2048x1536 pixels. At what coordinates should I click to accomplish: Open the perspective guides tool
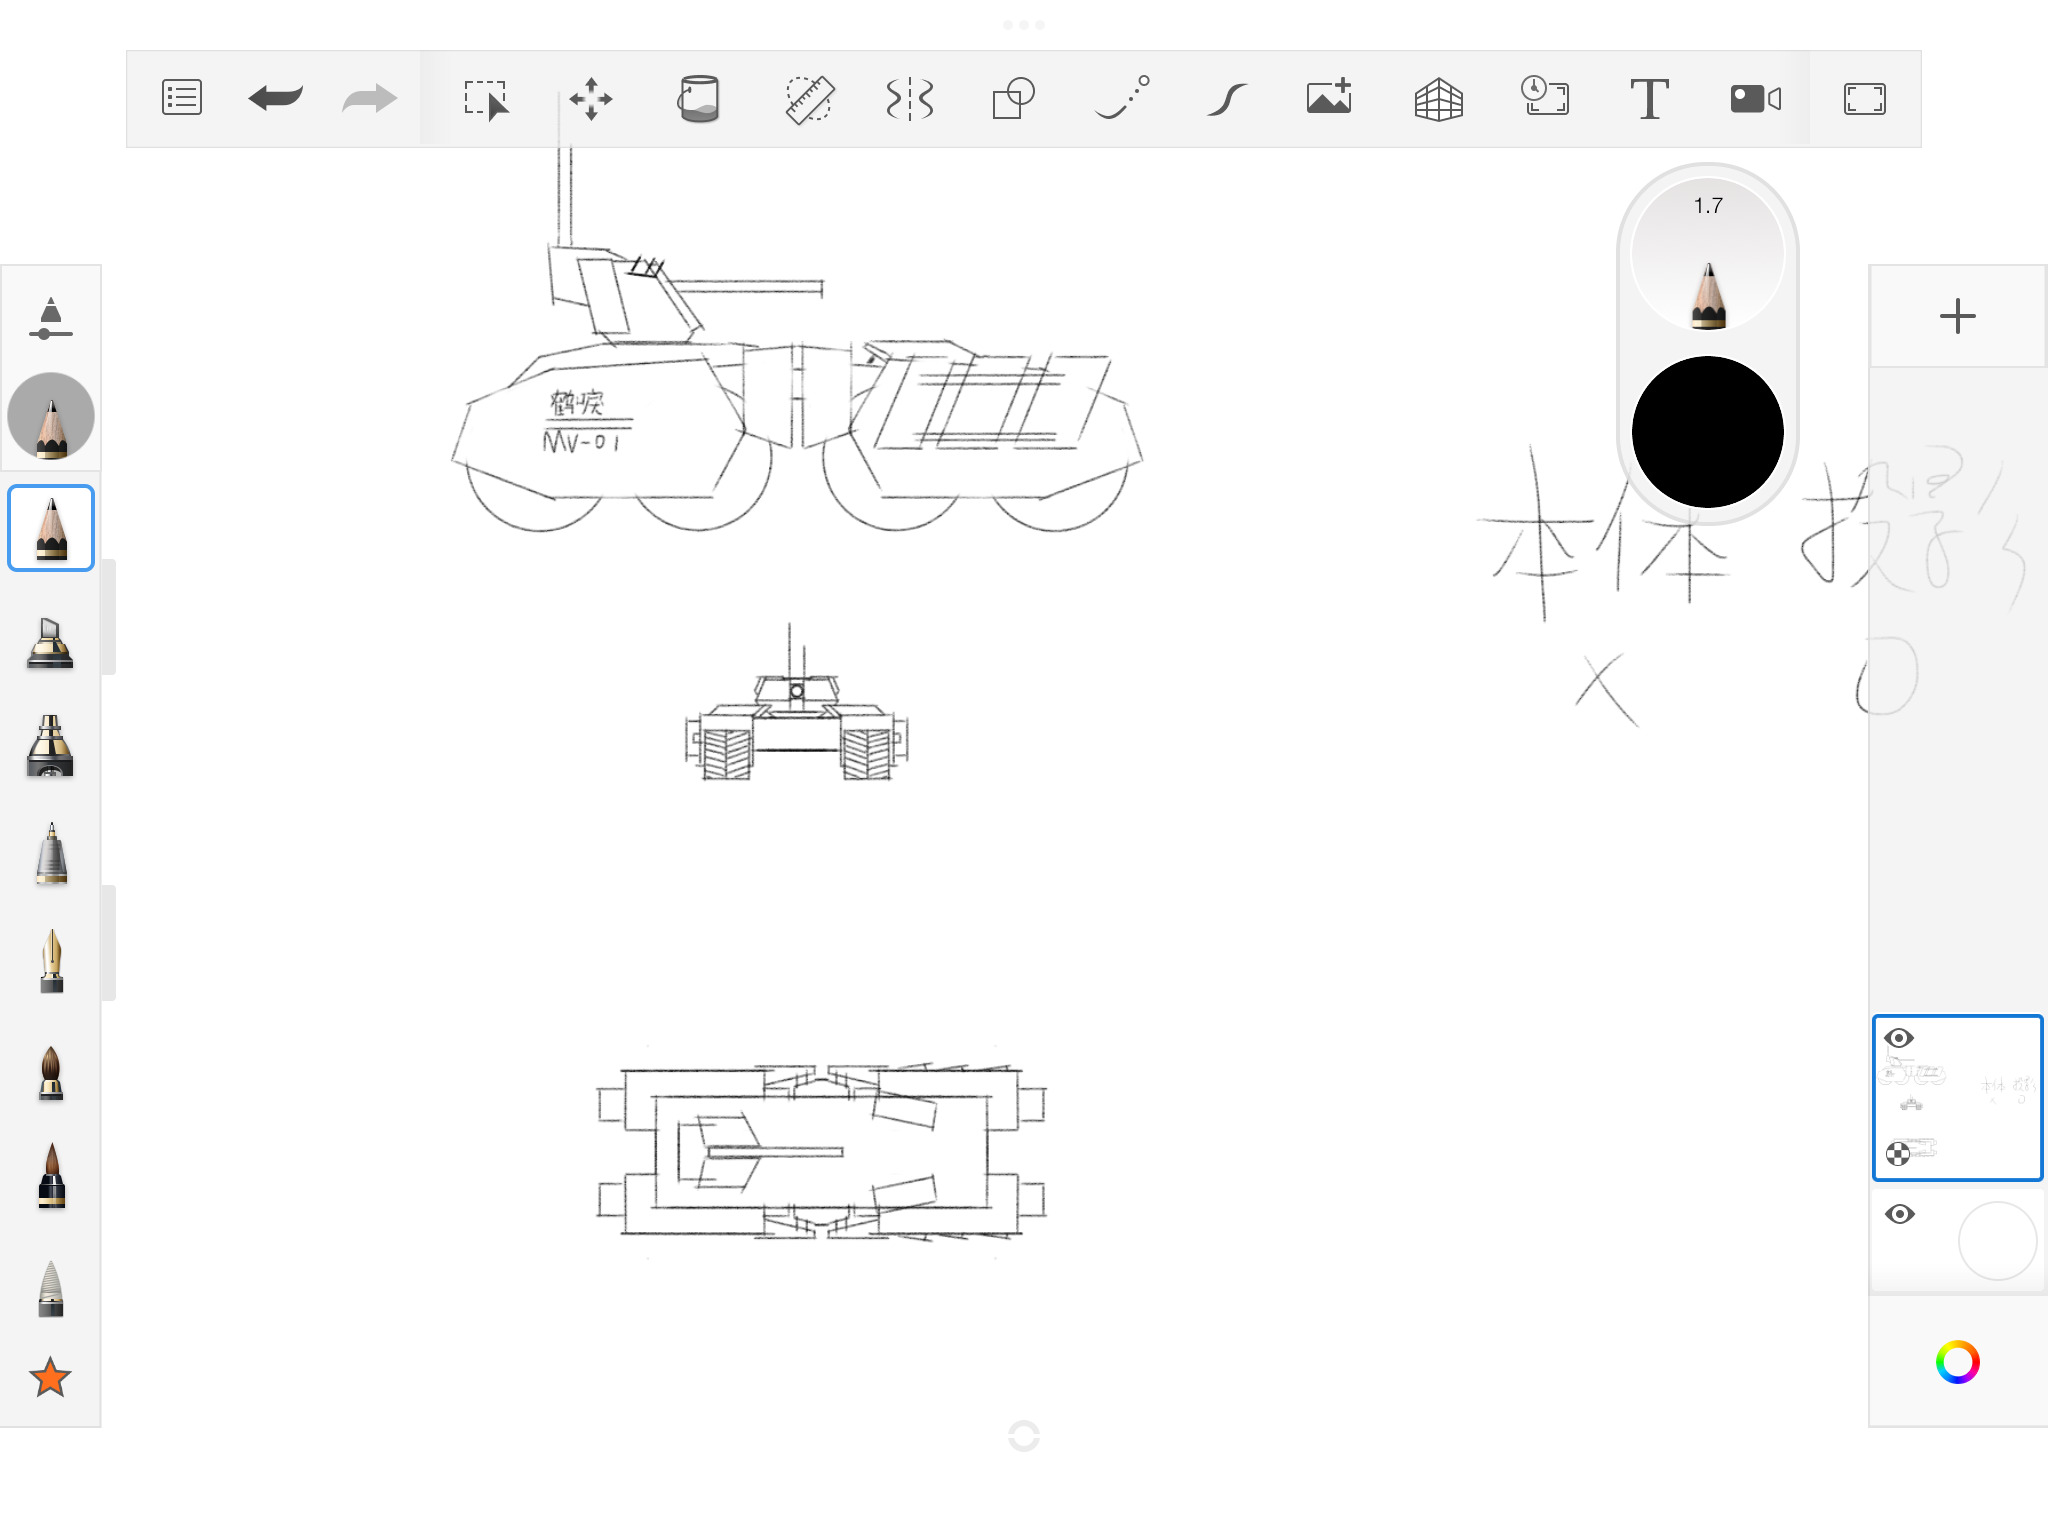pyautogui.click(x=1439, y=99)
